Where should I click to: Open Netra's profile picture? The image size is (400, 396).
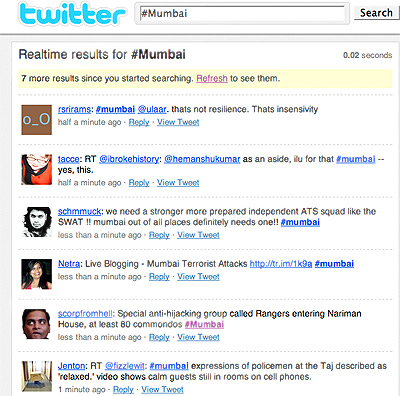coord(37,274)
